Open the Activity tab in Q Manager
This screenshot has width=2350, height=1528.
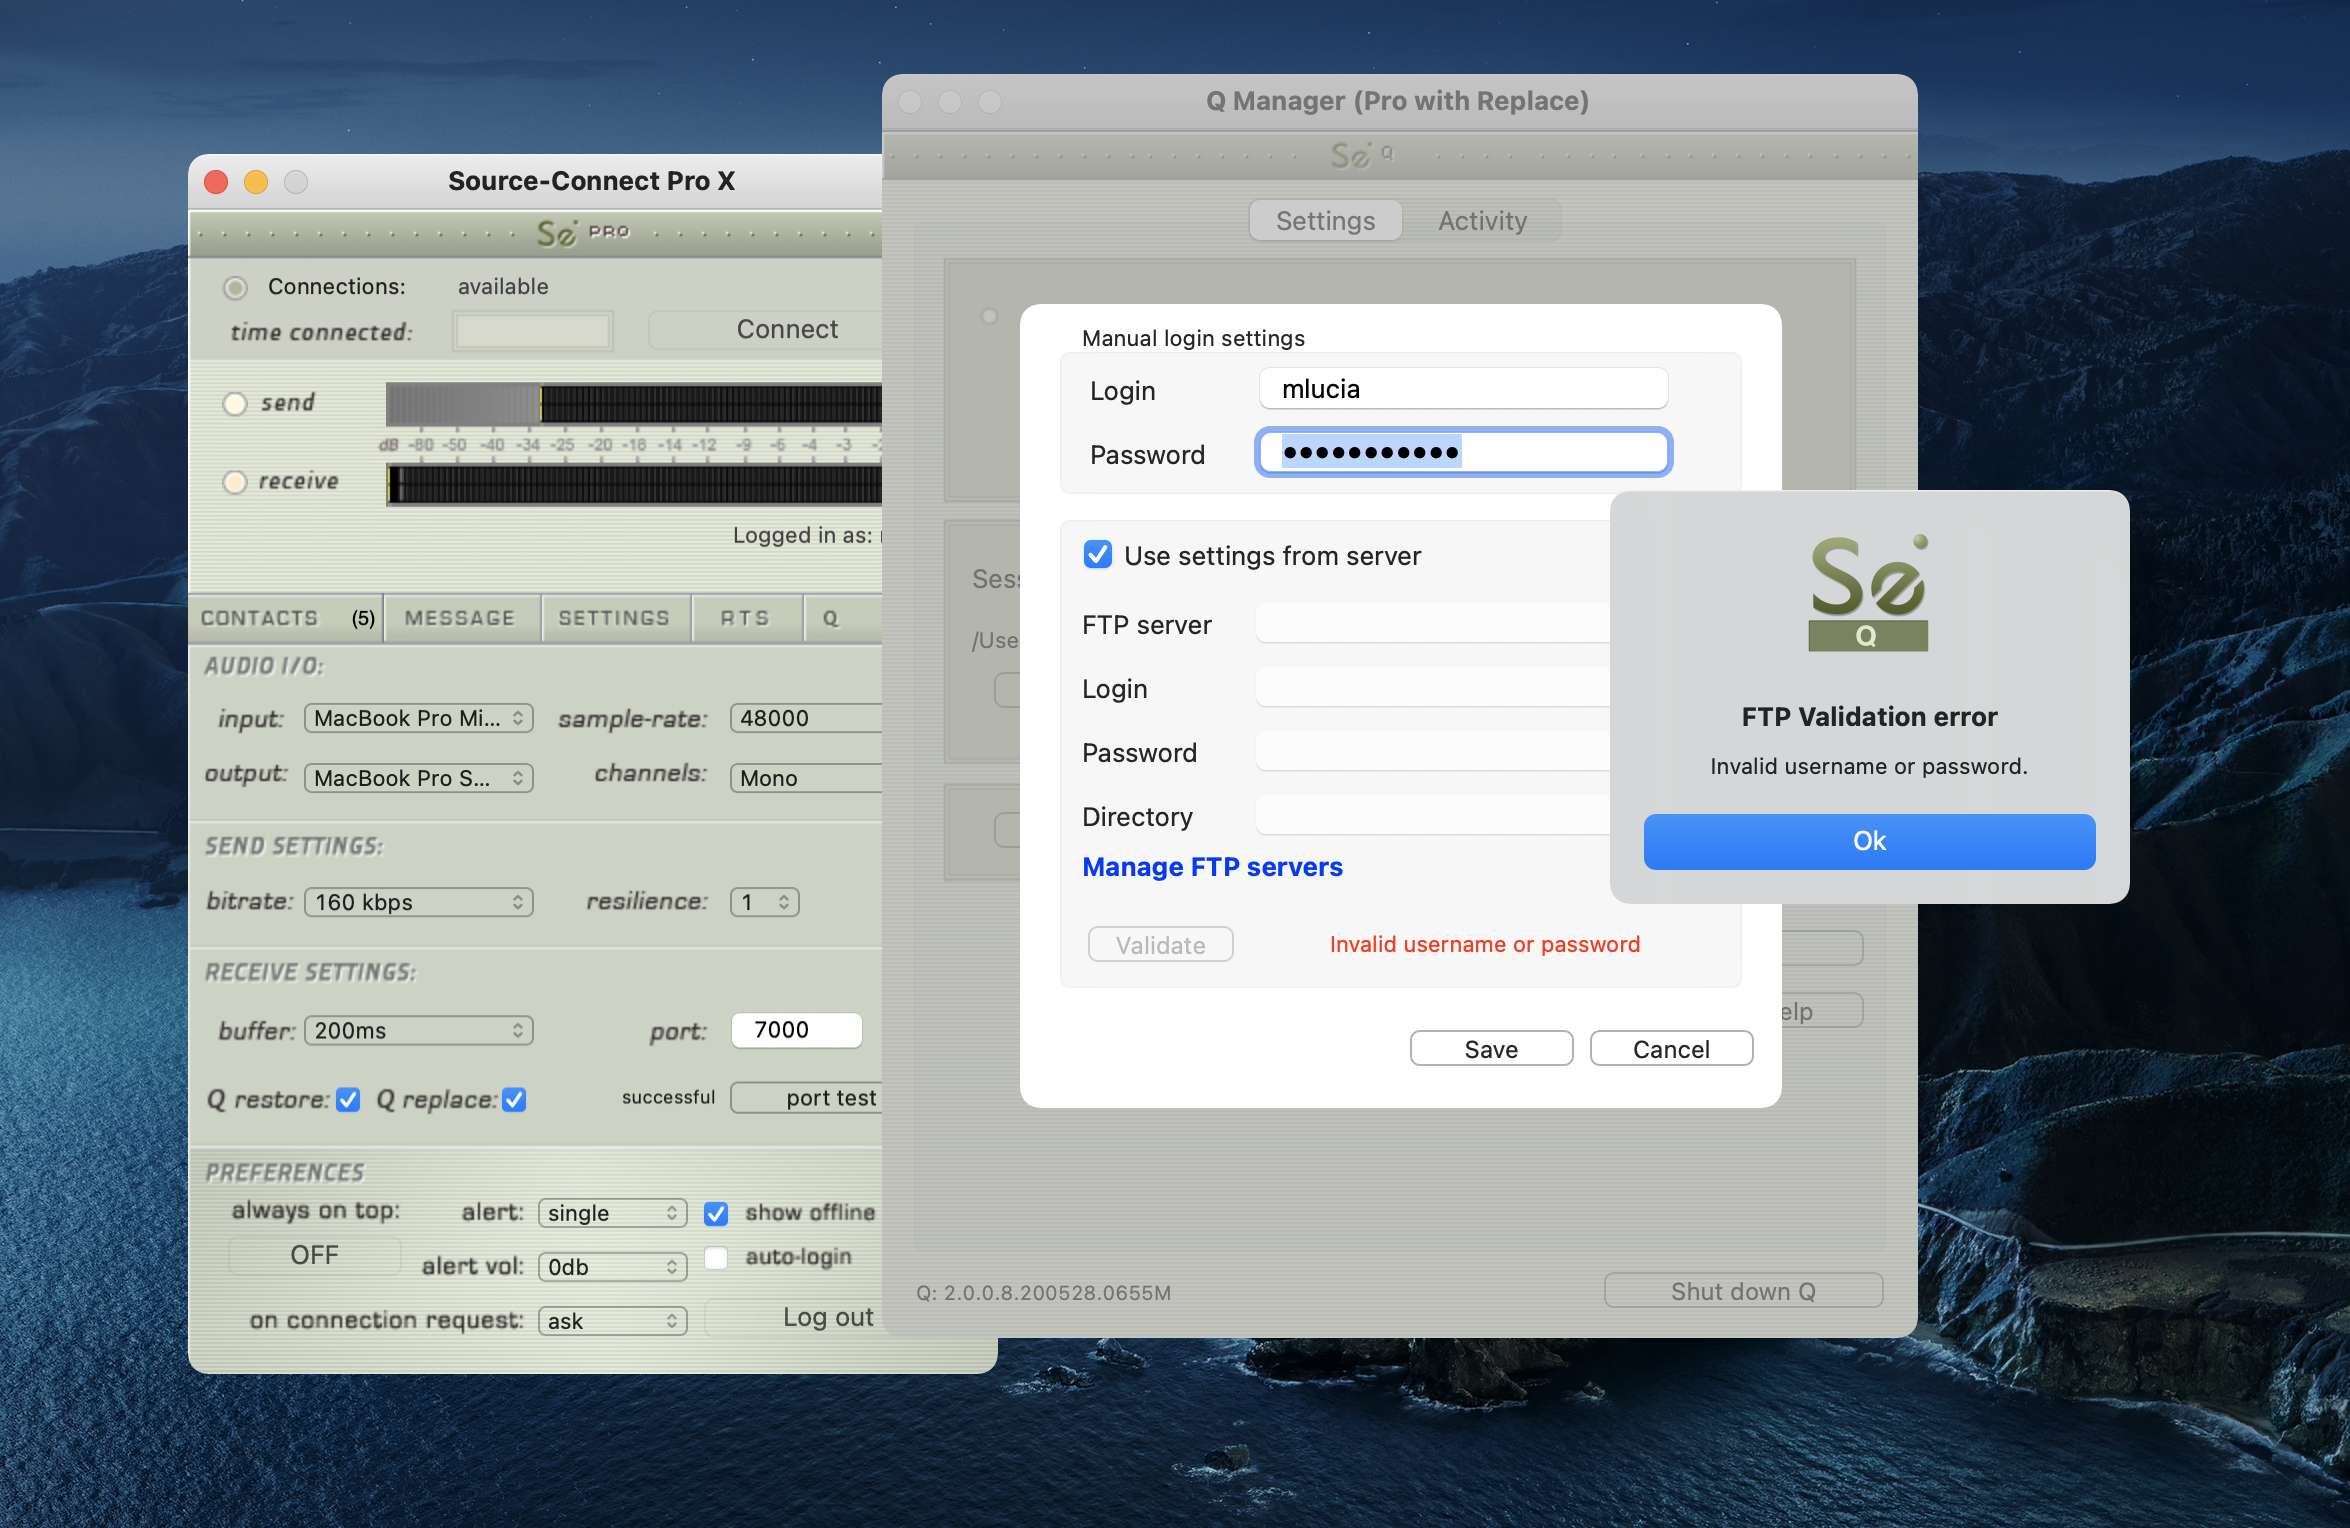click(1482, 221)
